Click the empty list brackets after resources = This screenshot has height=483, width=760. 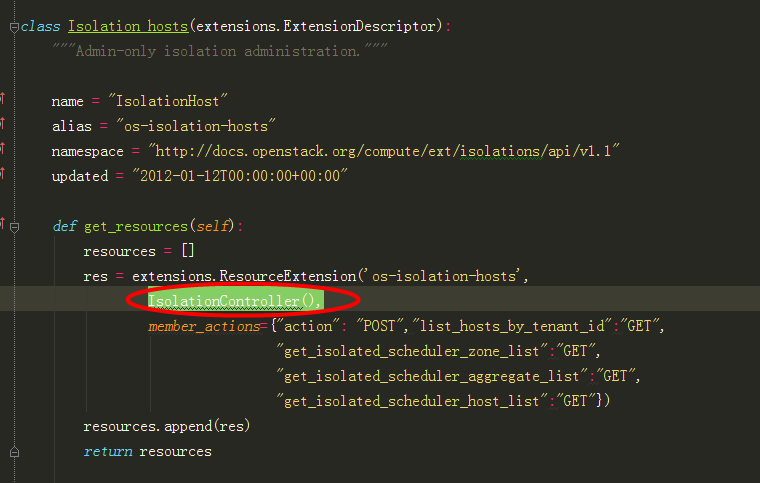(188, 251)
